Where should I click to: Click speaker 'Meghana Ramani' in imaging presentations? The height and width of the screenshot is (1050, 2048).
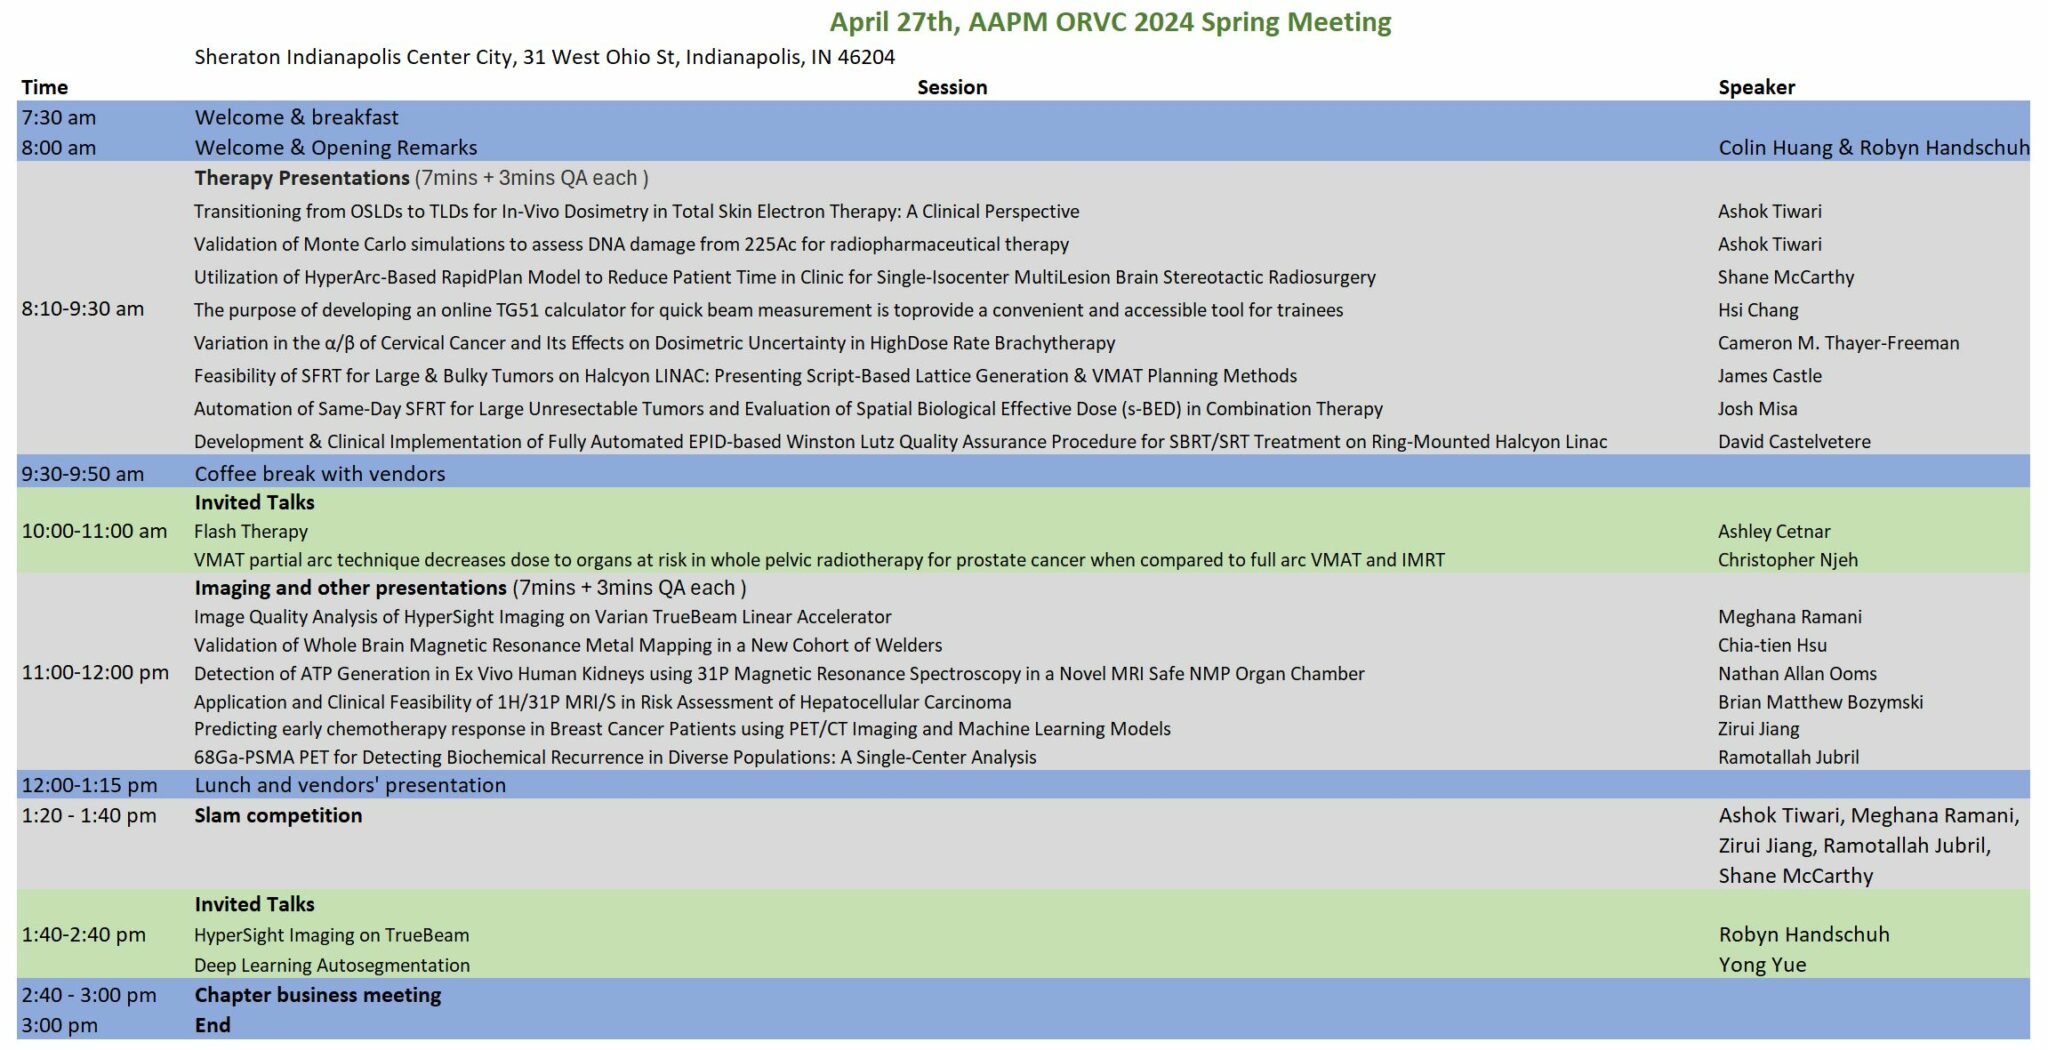[x=1789, y=617]
